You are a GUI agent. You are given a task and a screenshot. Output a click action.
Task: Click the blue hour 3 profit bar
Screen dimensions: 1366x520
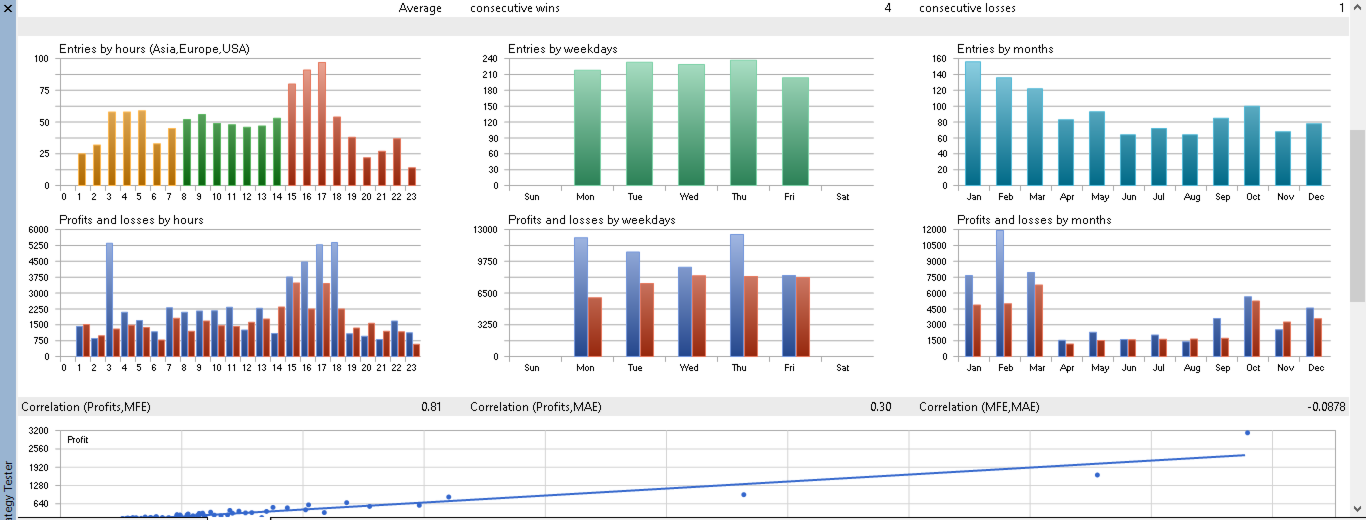(x=109, y=299)
